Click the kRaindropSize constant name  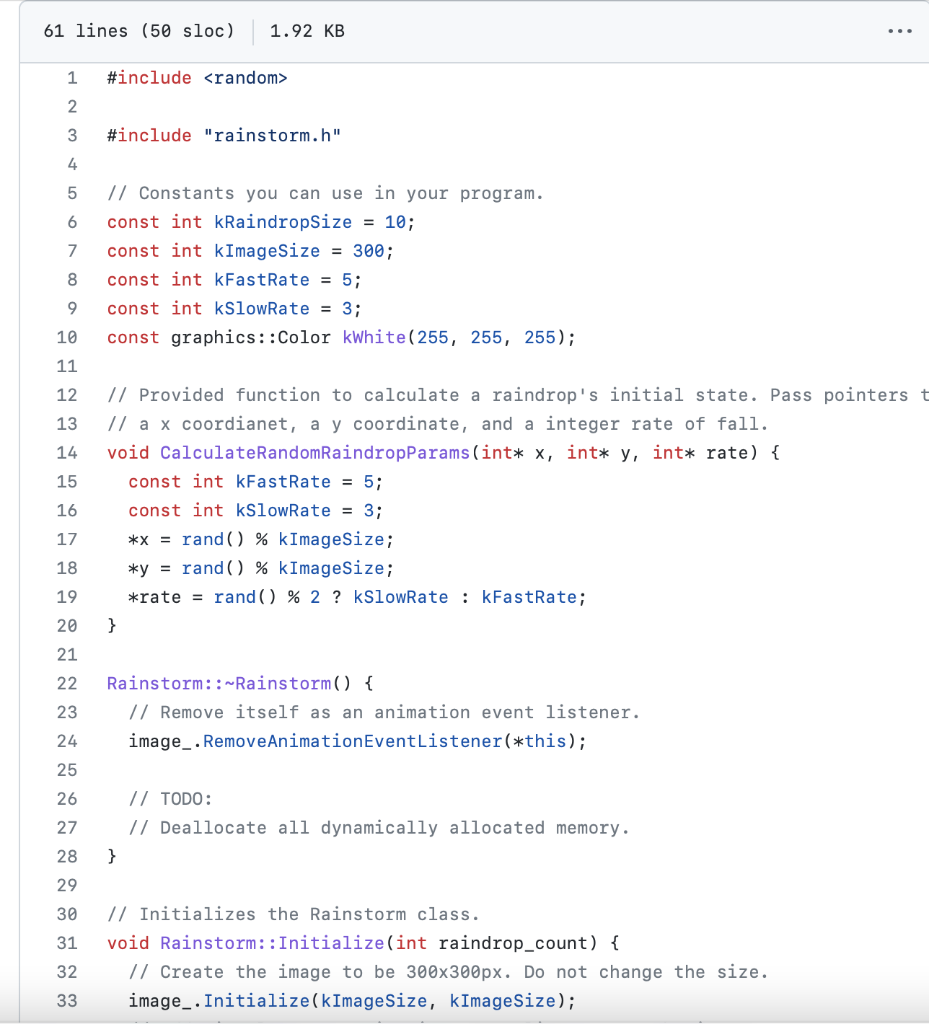click(283, 222)
